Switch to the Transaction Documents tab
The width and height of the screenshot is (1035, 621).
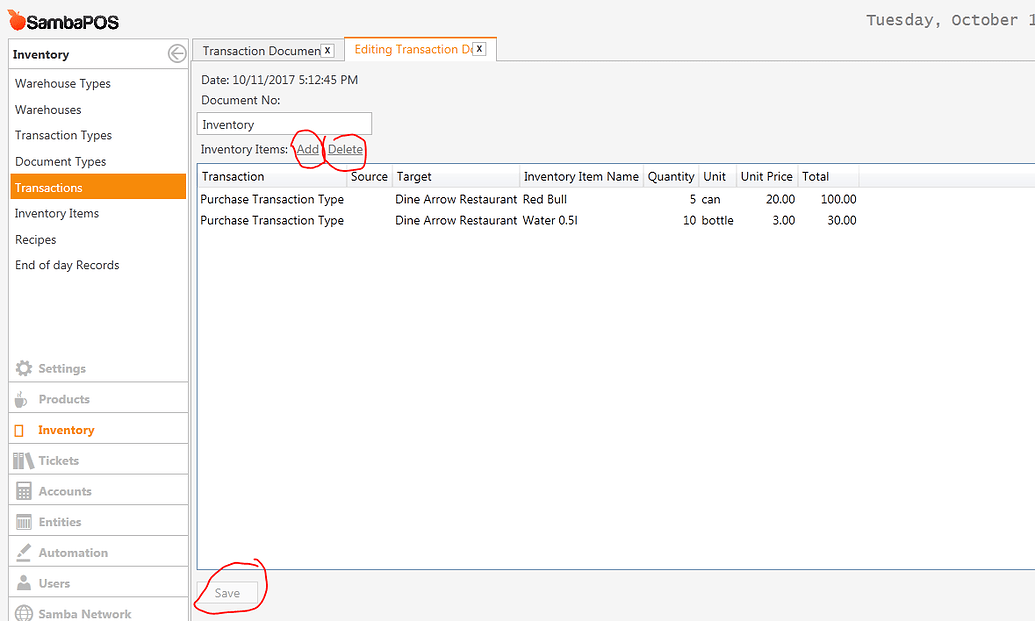point(260,50)
